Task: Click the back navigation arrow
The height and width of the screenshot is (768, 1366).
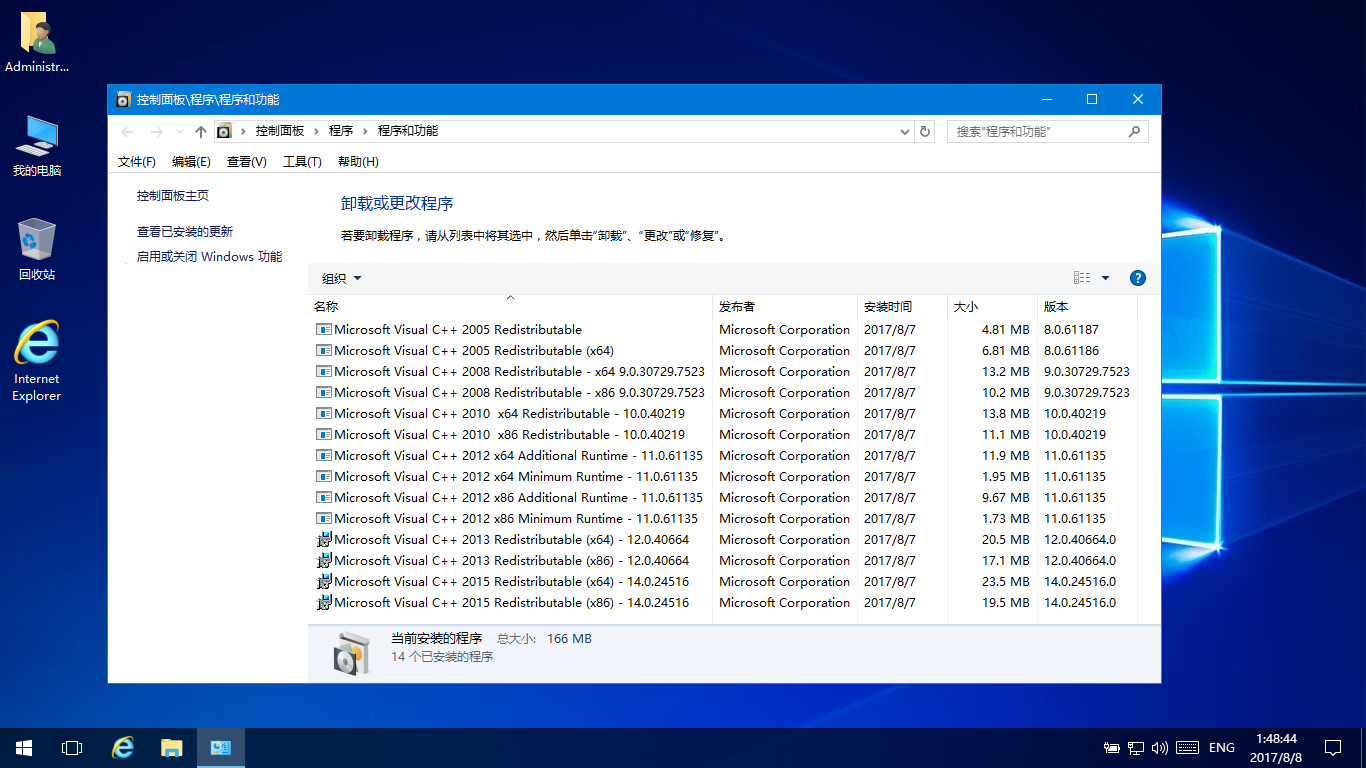Action: 127,131
